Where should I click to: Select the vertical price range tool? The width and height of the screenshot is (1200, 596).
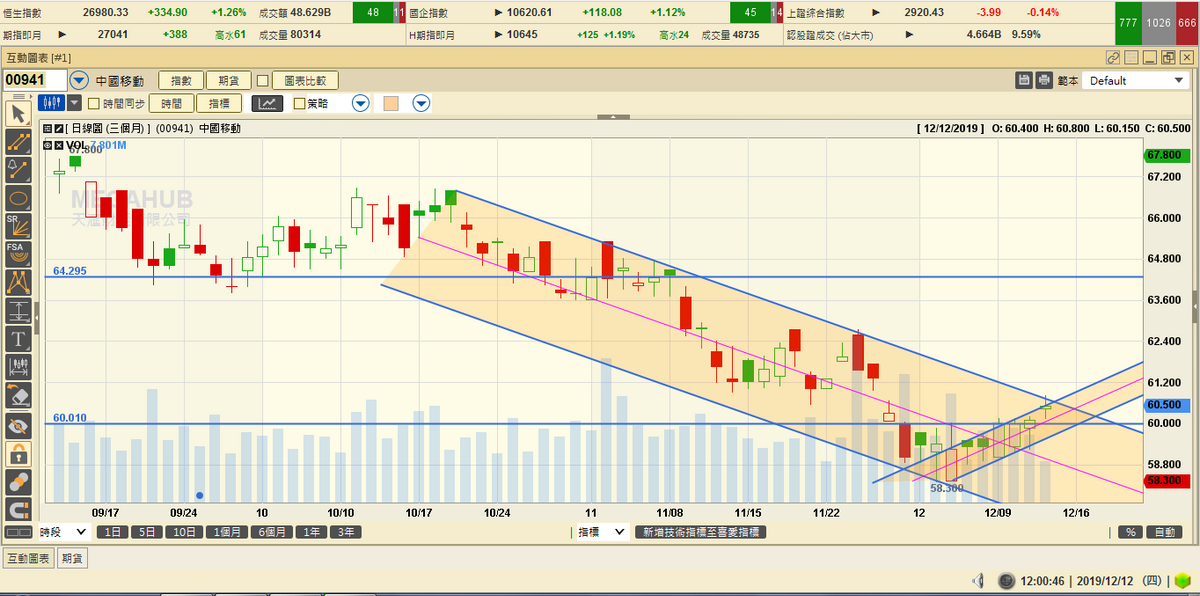(17, 311)
